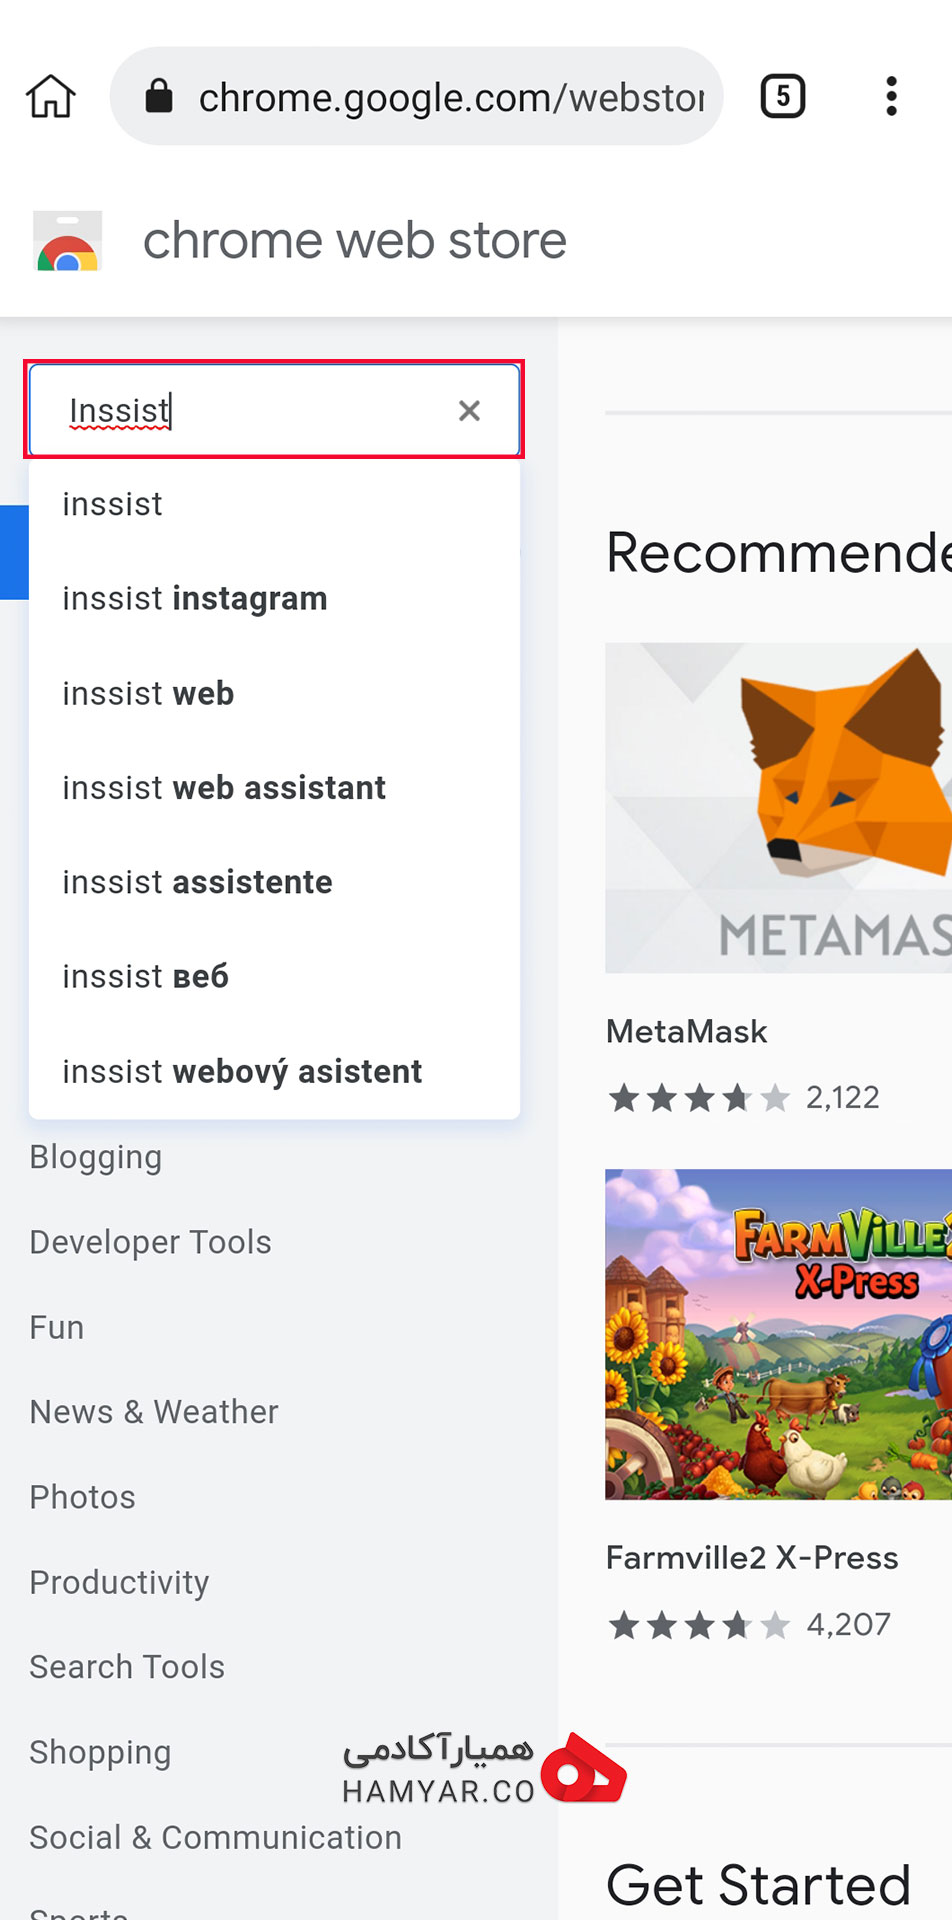Click the Hamyar red logo icon
This screenshot has height=1920, width=952.
(583, 1769)
